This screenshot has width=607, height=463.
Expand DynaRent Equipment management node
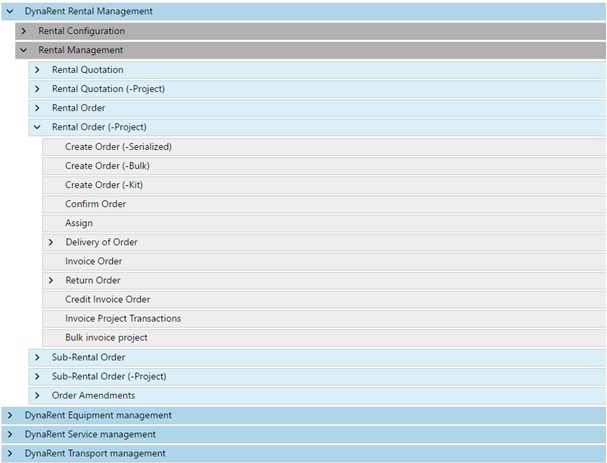click(x=9, y=415)
